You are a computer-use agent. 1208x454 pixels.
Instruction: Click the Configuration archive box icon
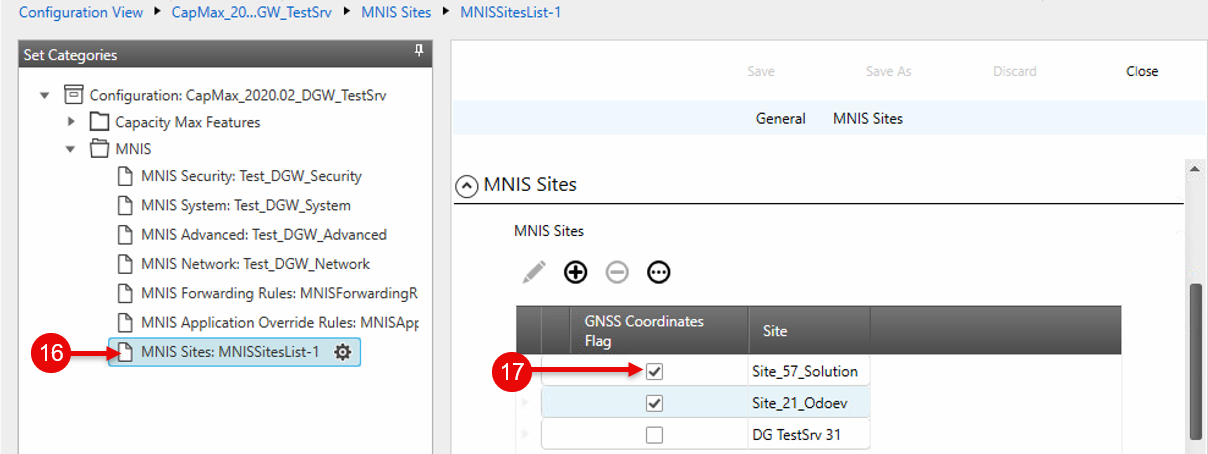click(73, 95)
